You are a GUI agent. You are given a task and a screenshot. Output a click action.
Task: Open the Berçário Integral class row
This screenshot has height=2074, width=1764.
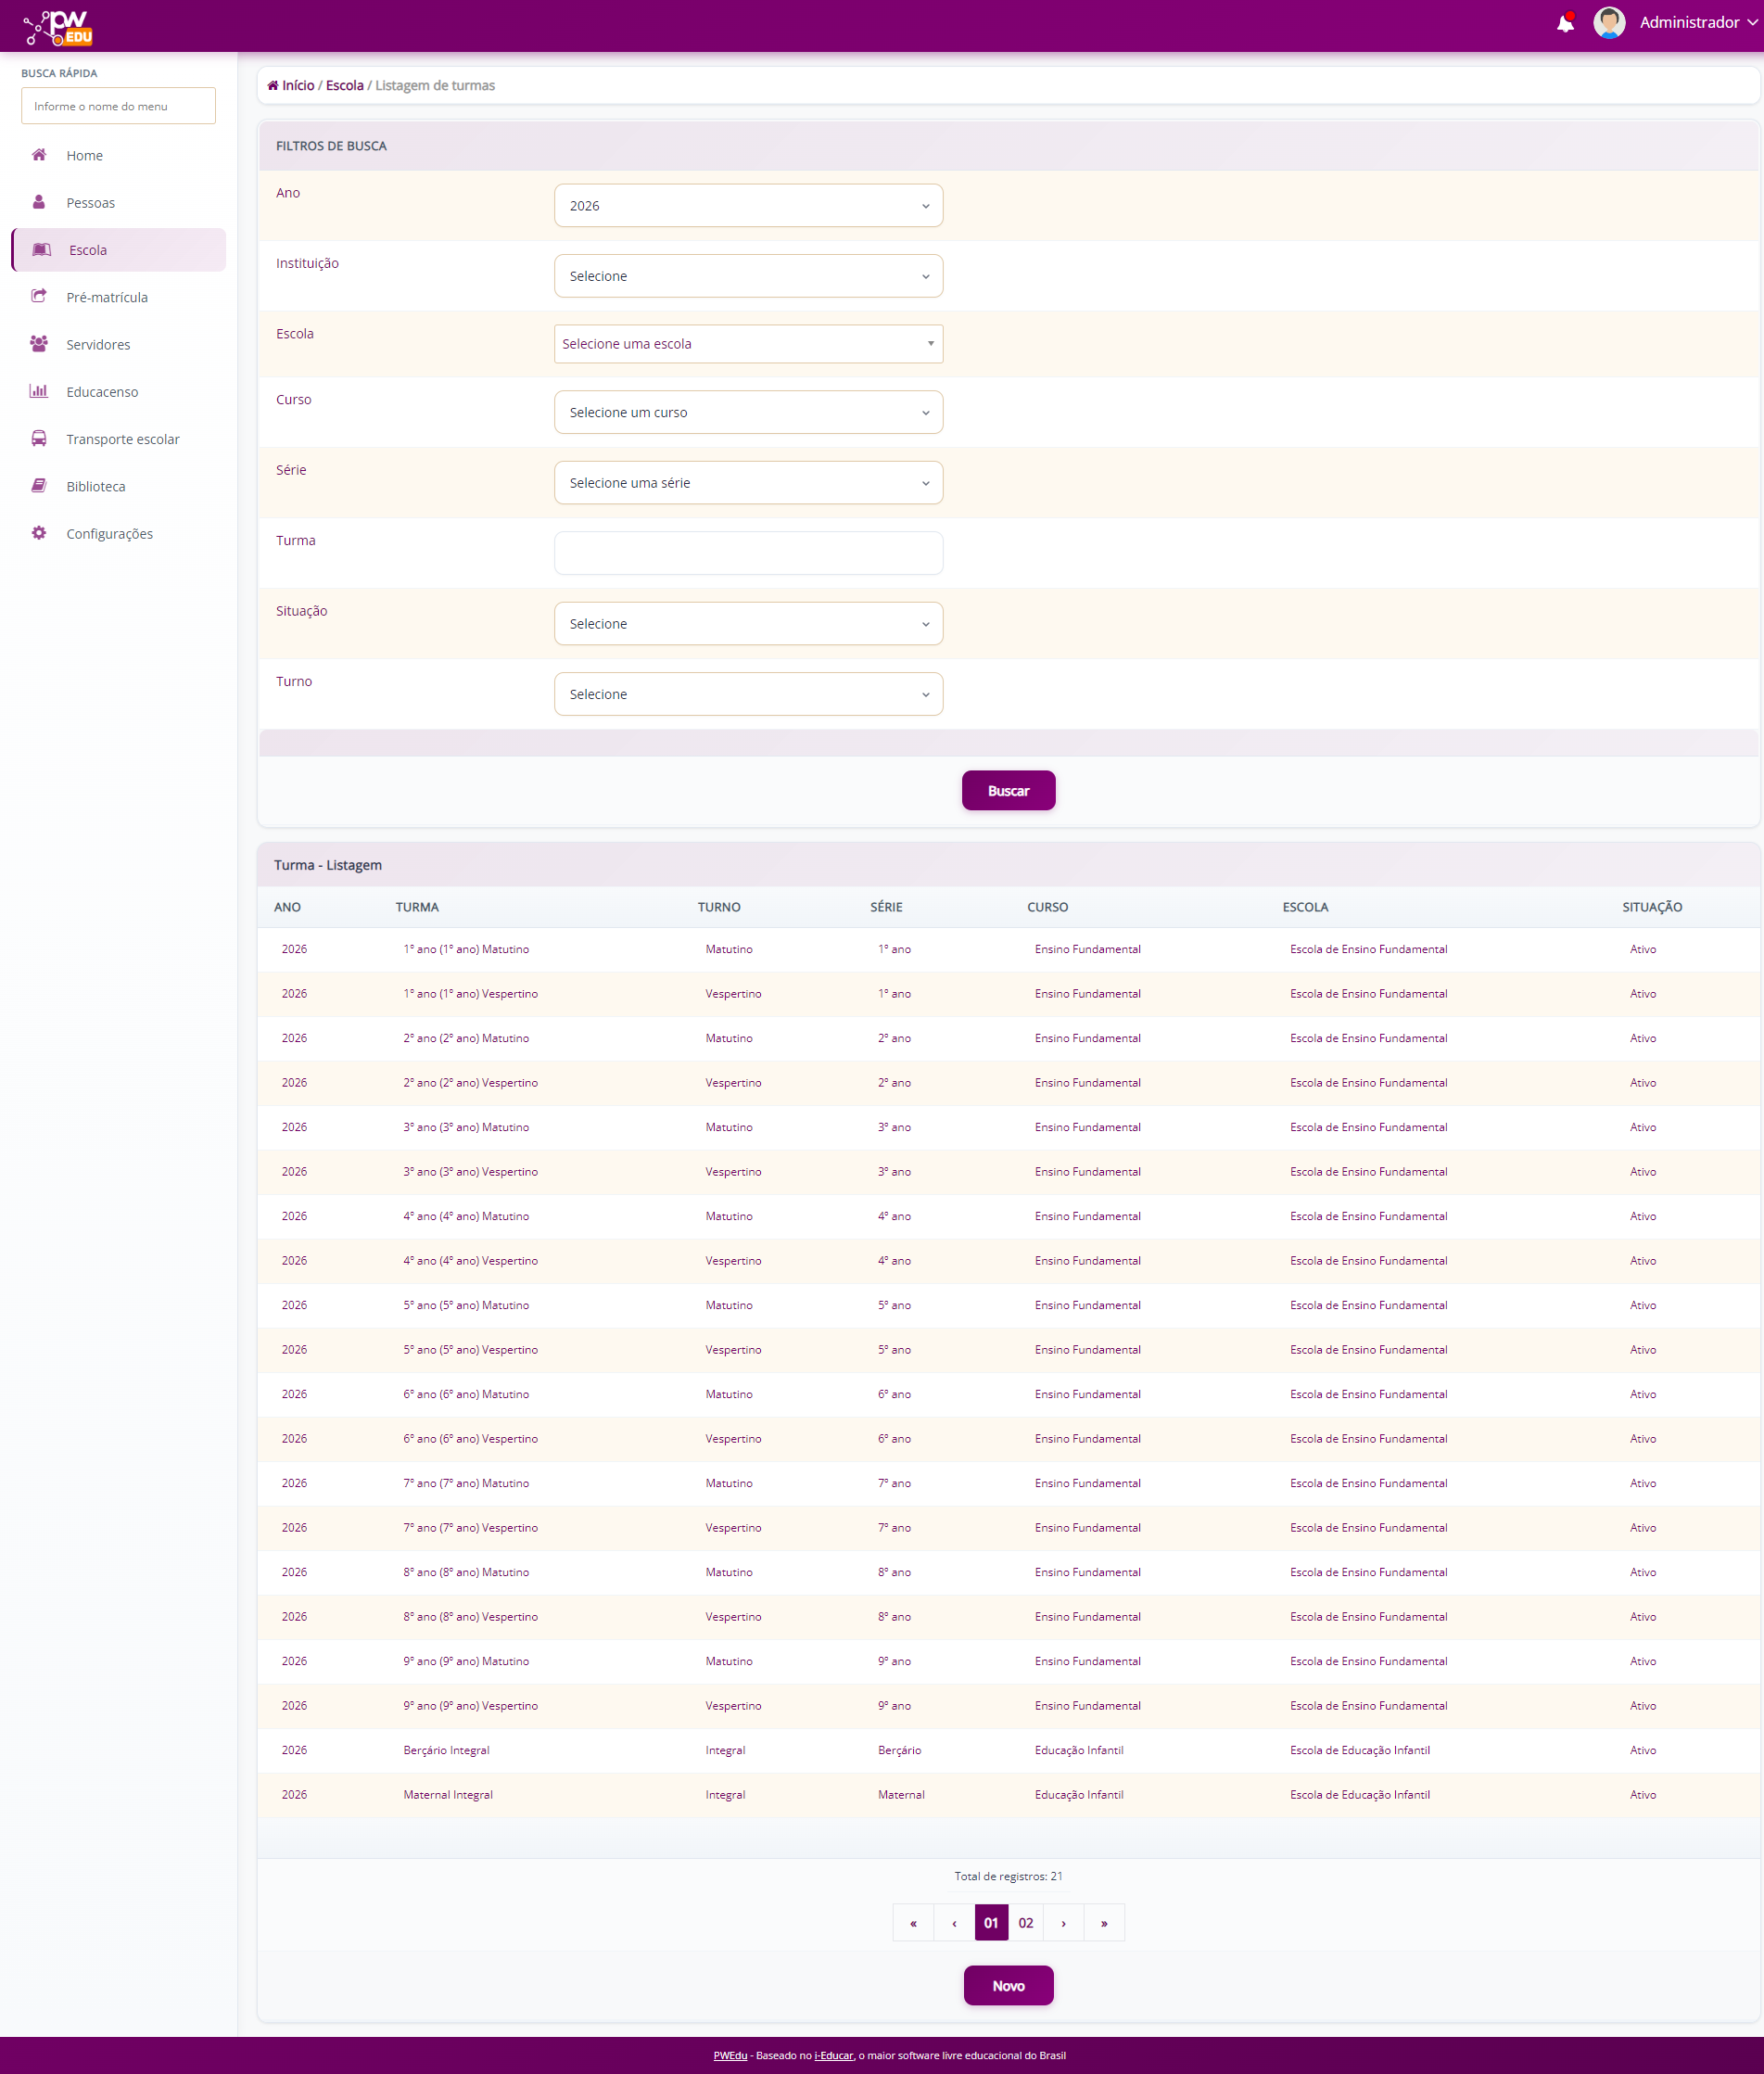tap(446, 1750)
